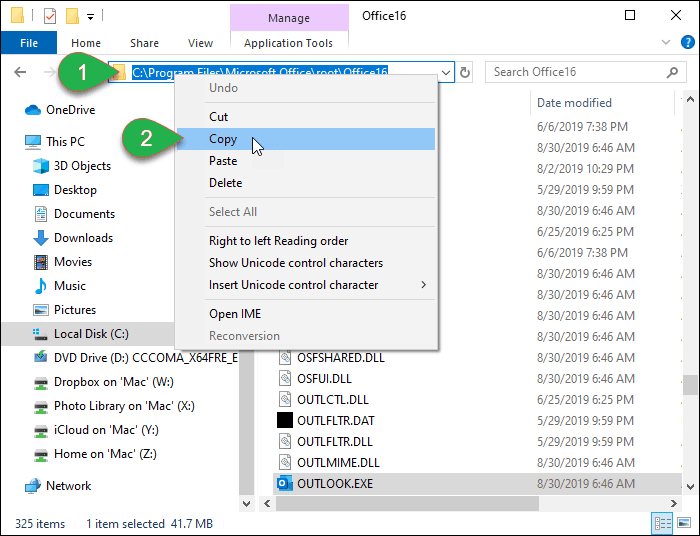Choose Delete in the context menu
700x536 pixels.
click(x=306, y=183)
